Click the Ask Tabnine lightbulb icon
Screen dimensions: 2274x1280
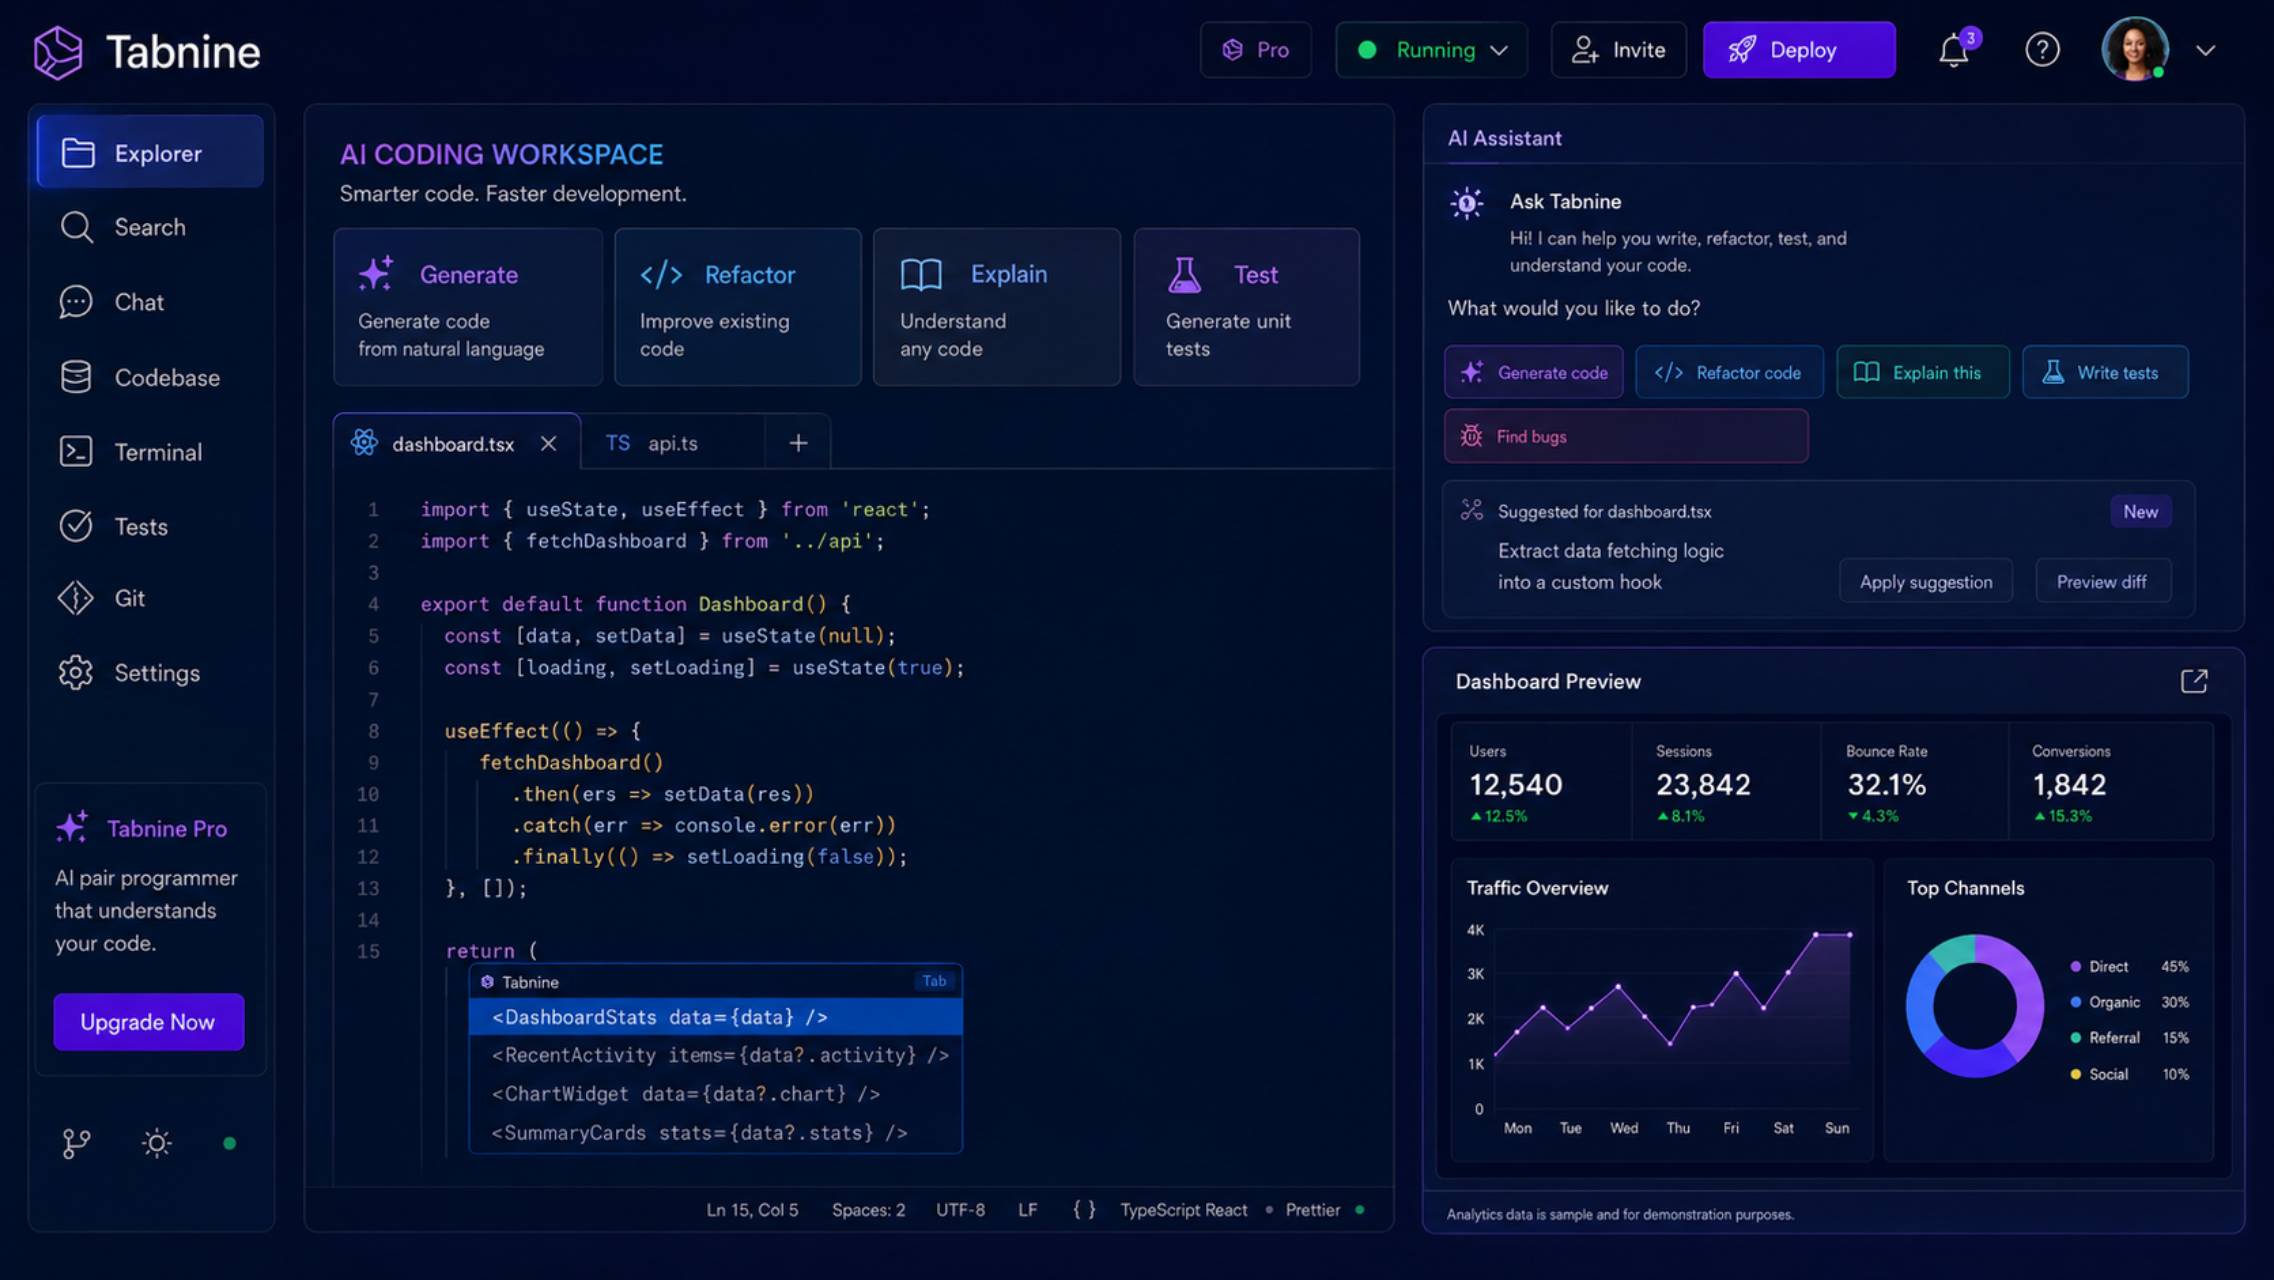pyautogui.click(x=1467, y=204)
